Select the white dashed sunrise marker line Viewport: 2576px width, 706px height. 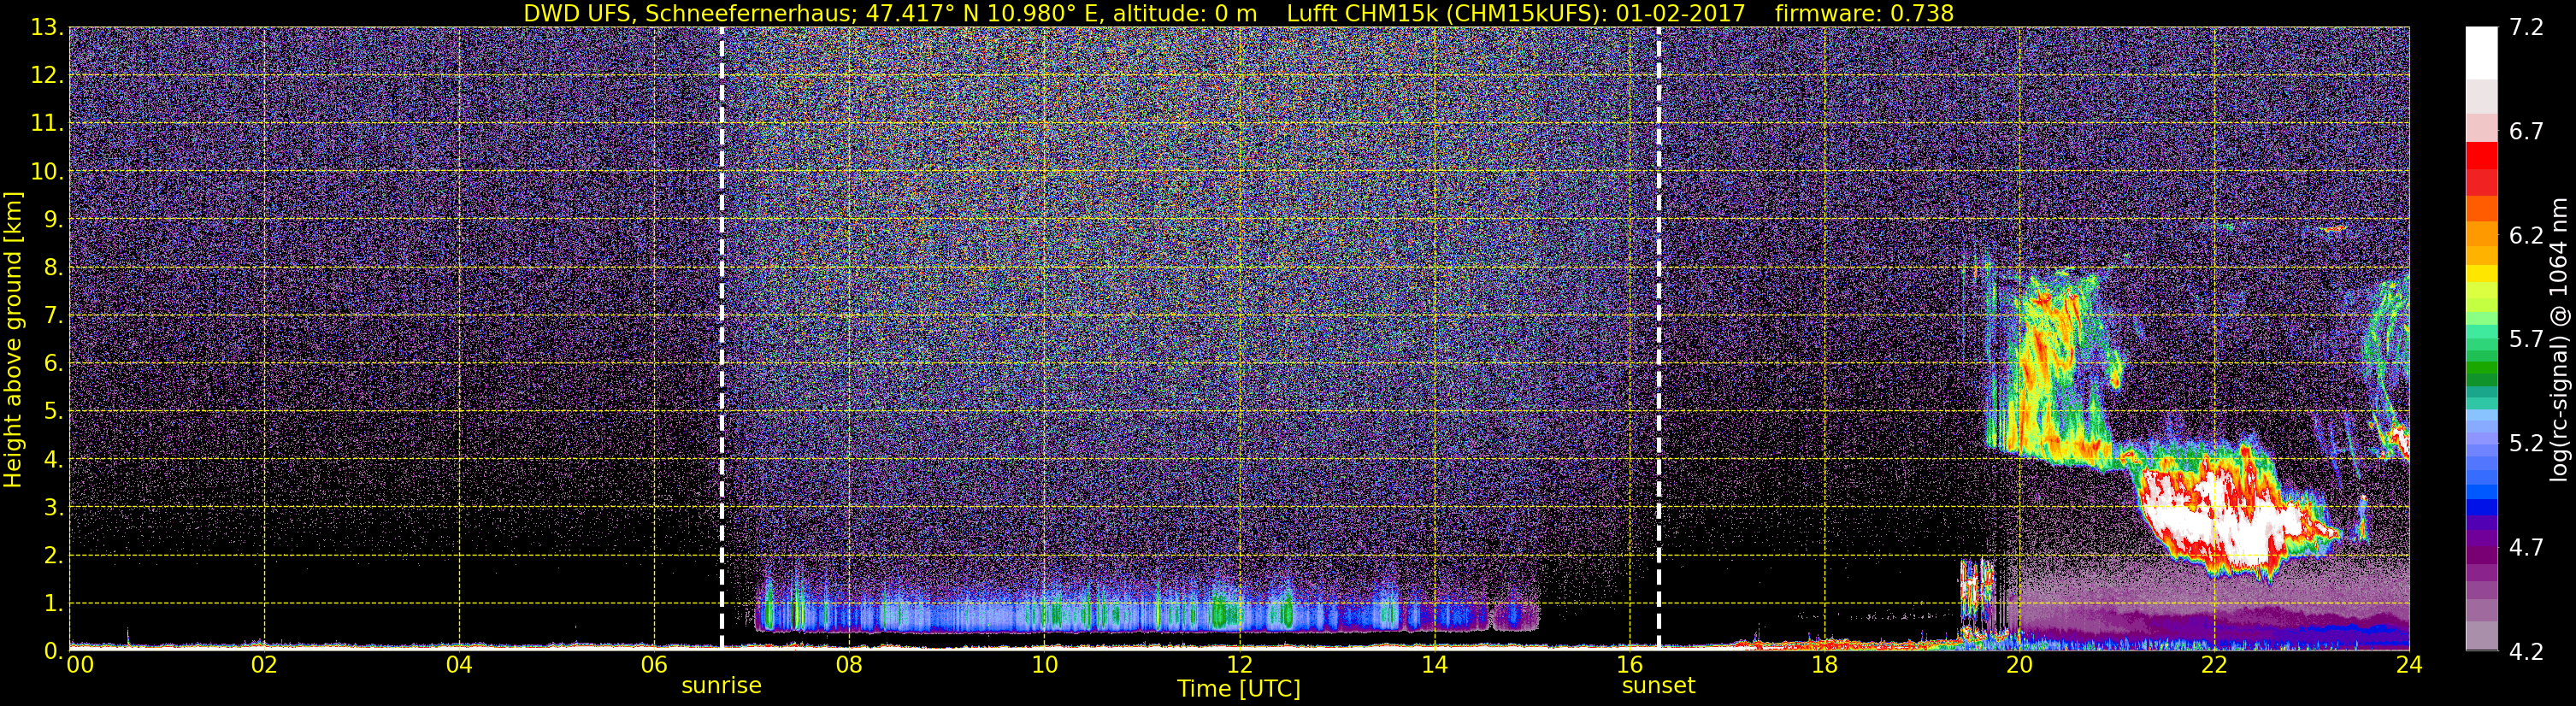pos(721,338)
